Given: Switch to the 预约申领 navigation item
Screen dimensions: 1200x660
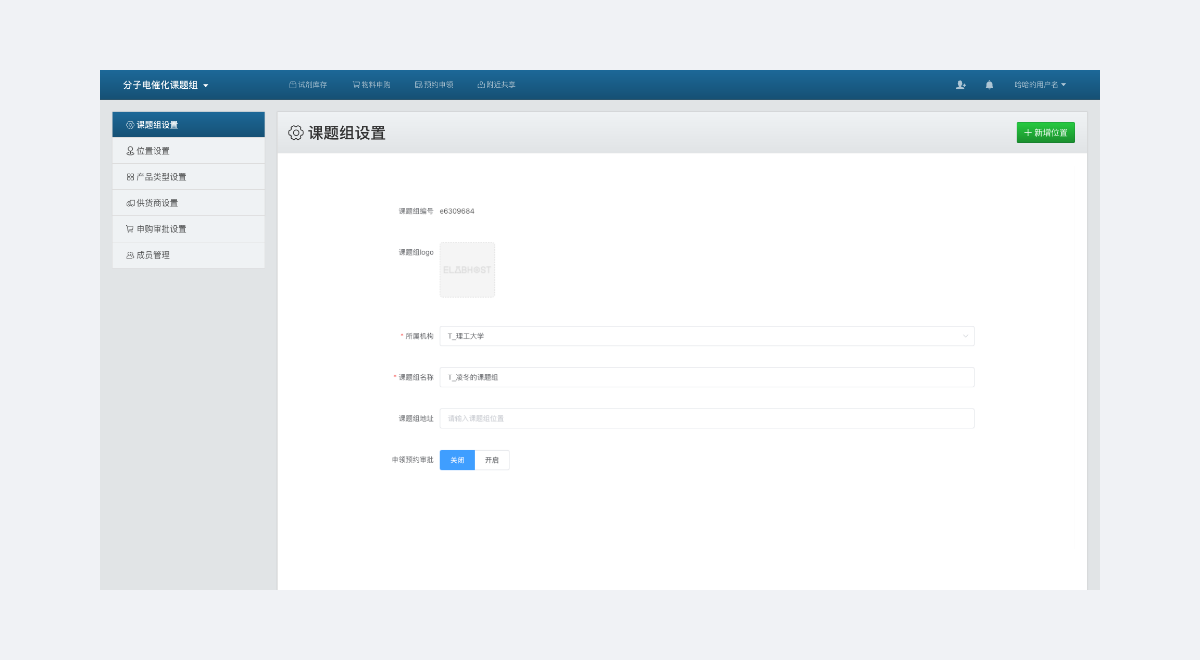Looking at the screenshot, I should [434, 85].
